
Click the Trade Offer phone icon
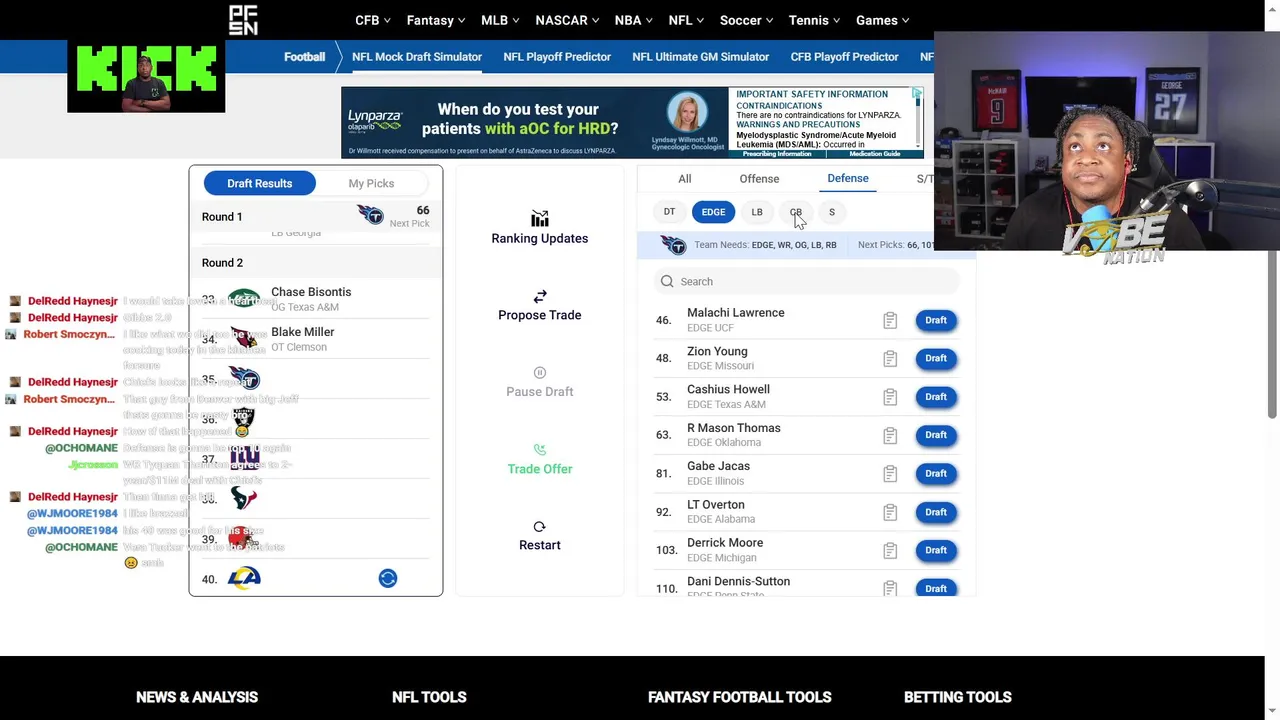point(540,450)
